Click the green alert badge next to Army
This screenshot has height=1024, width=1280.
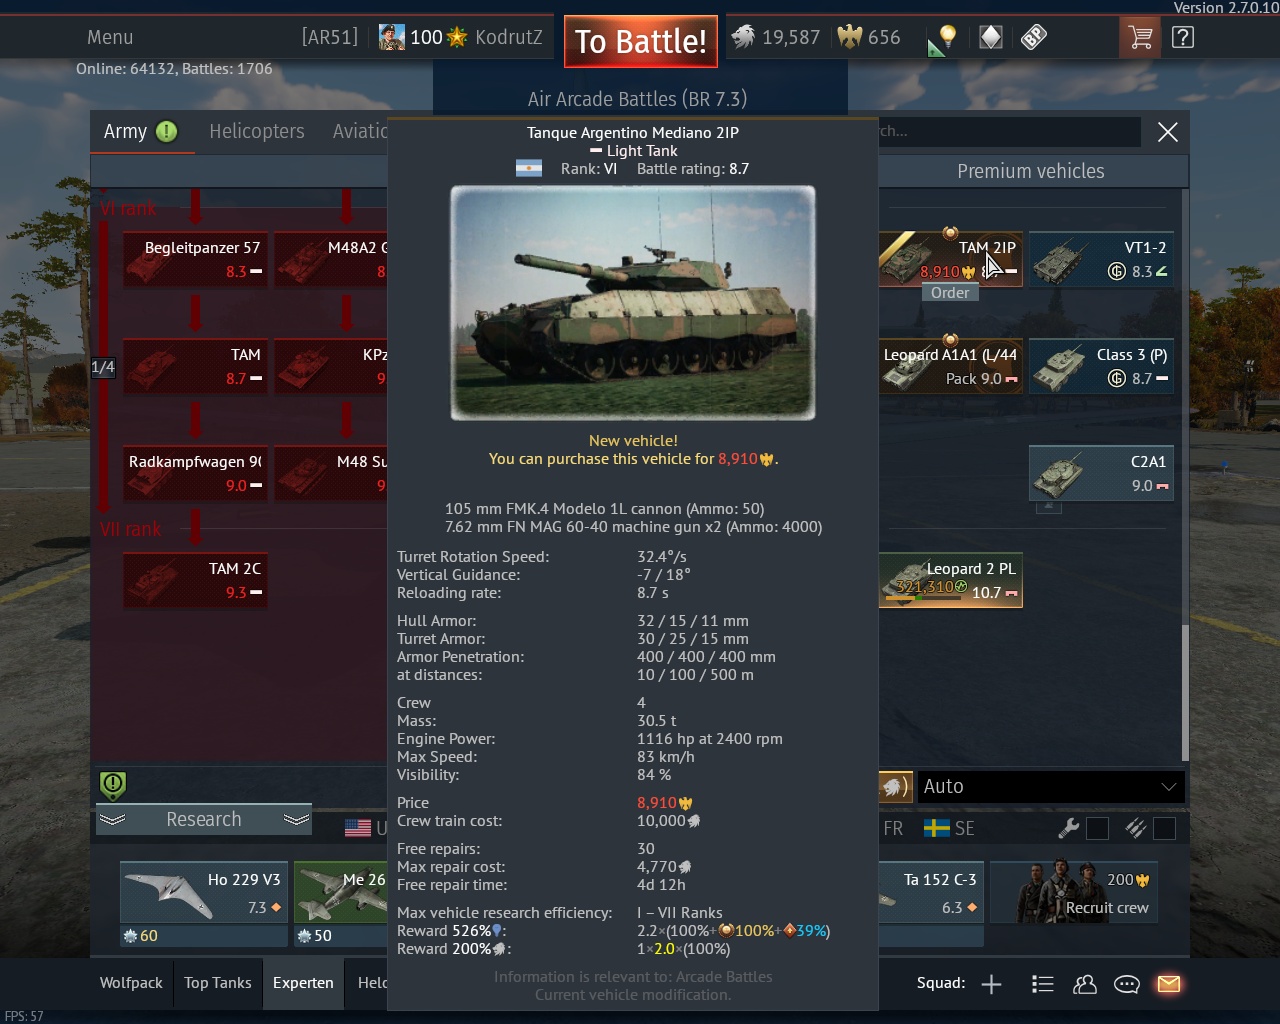pos(167,132)
